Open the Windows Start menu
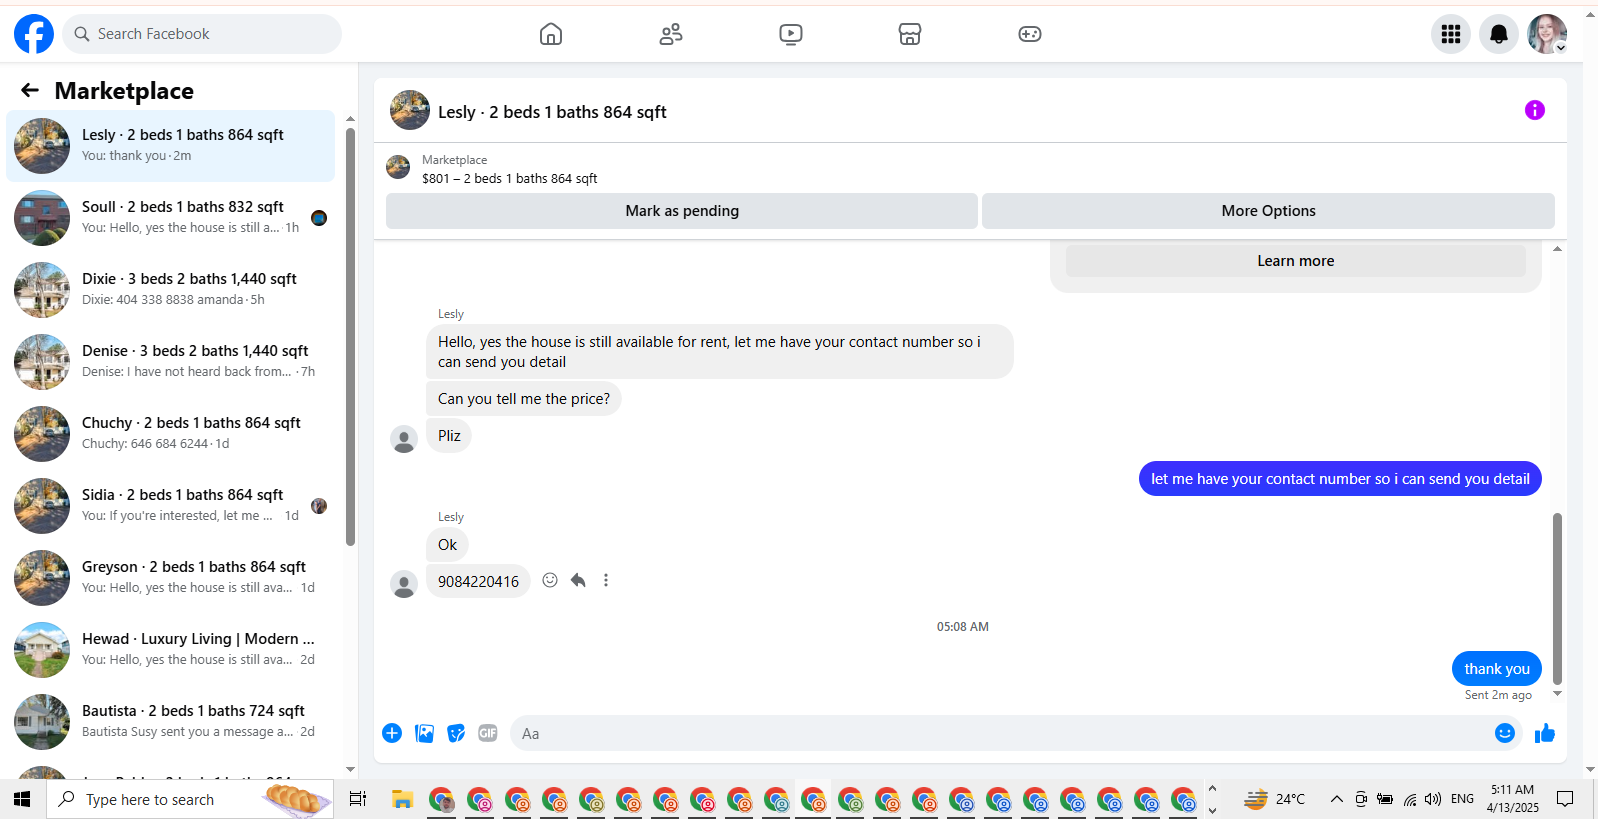This screenshot has height=819, width=1598. tap(22, 799)
